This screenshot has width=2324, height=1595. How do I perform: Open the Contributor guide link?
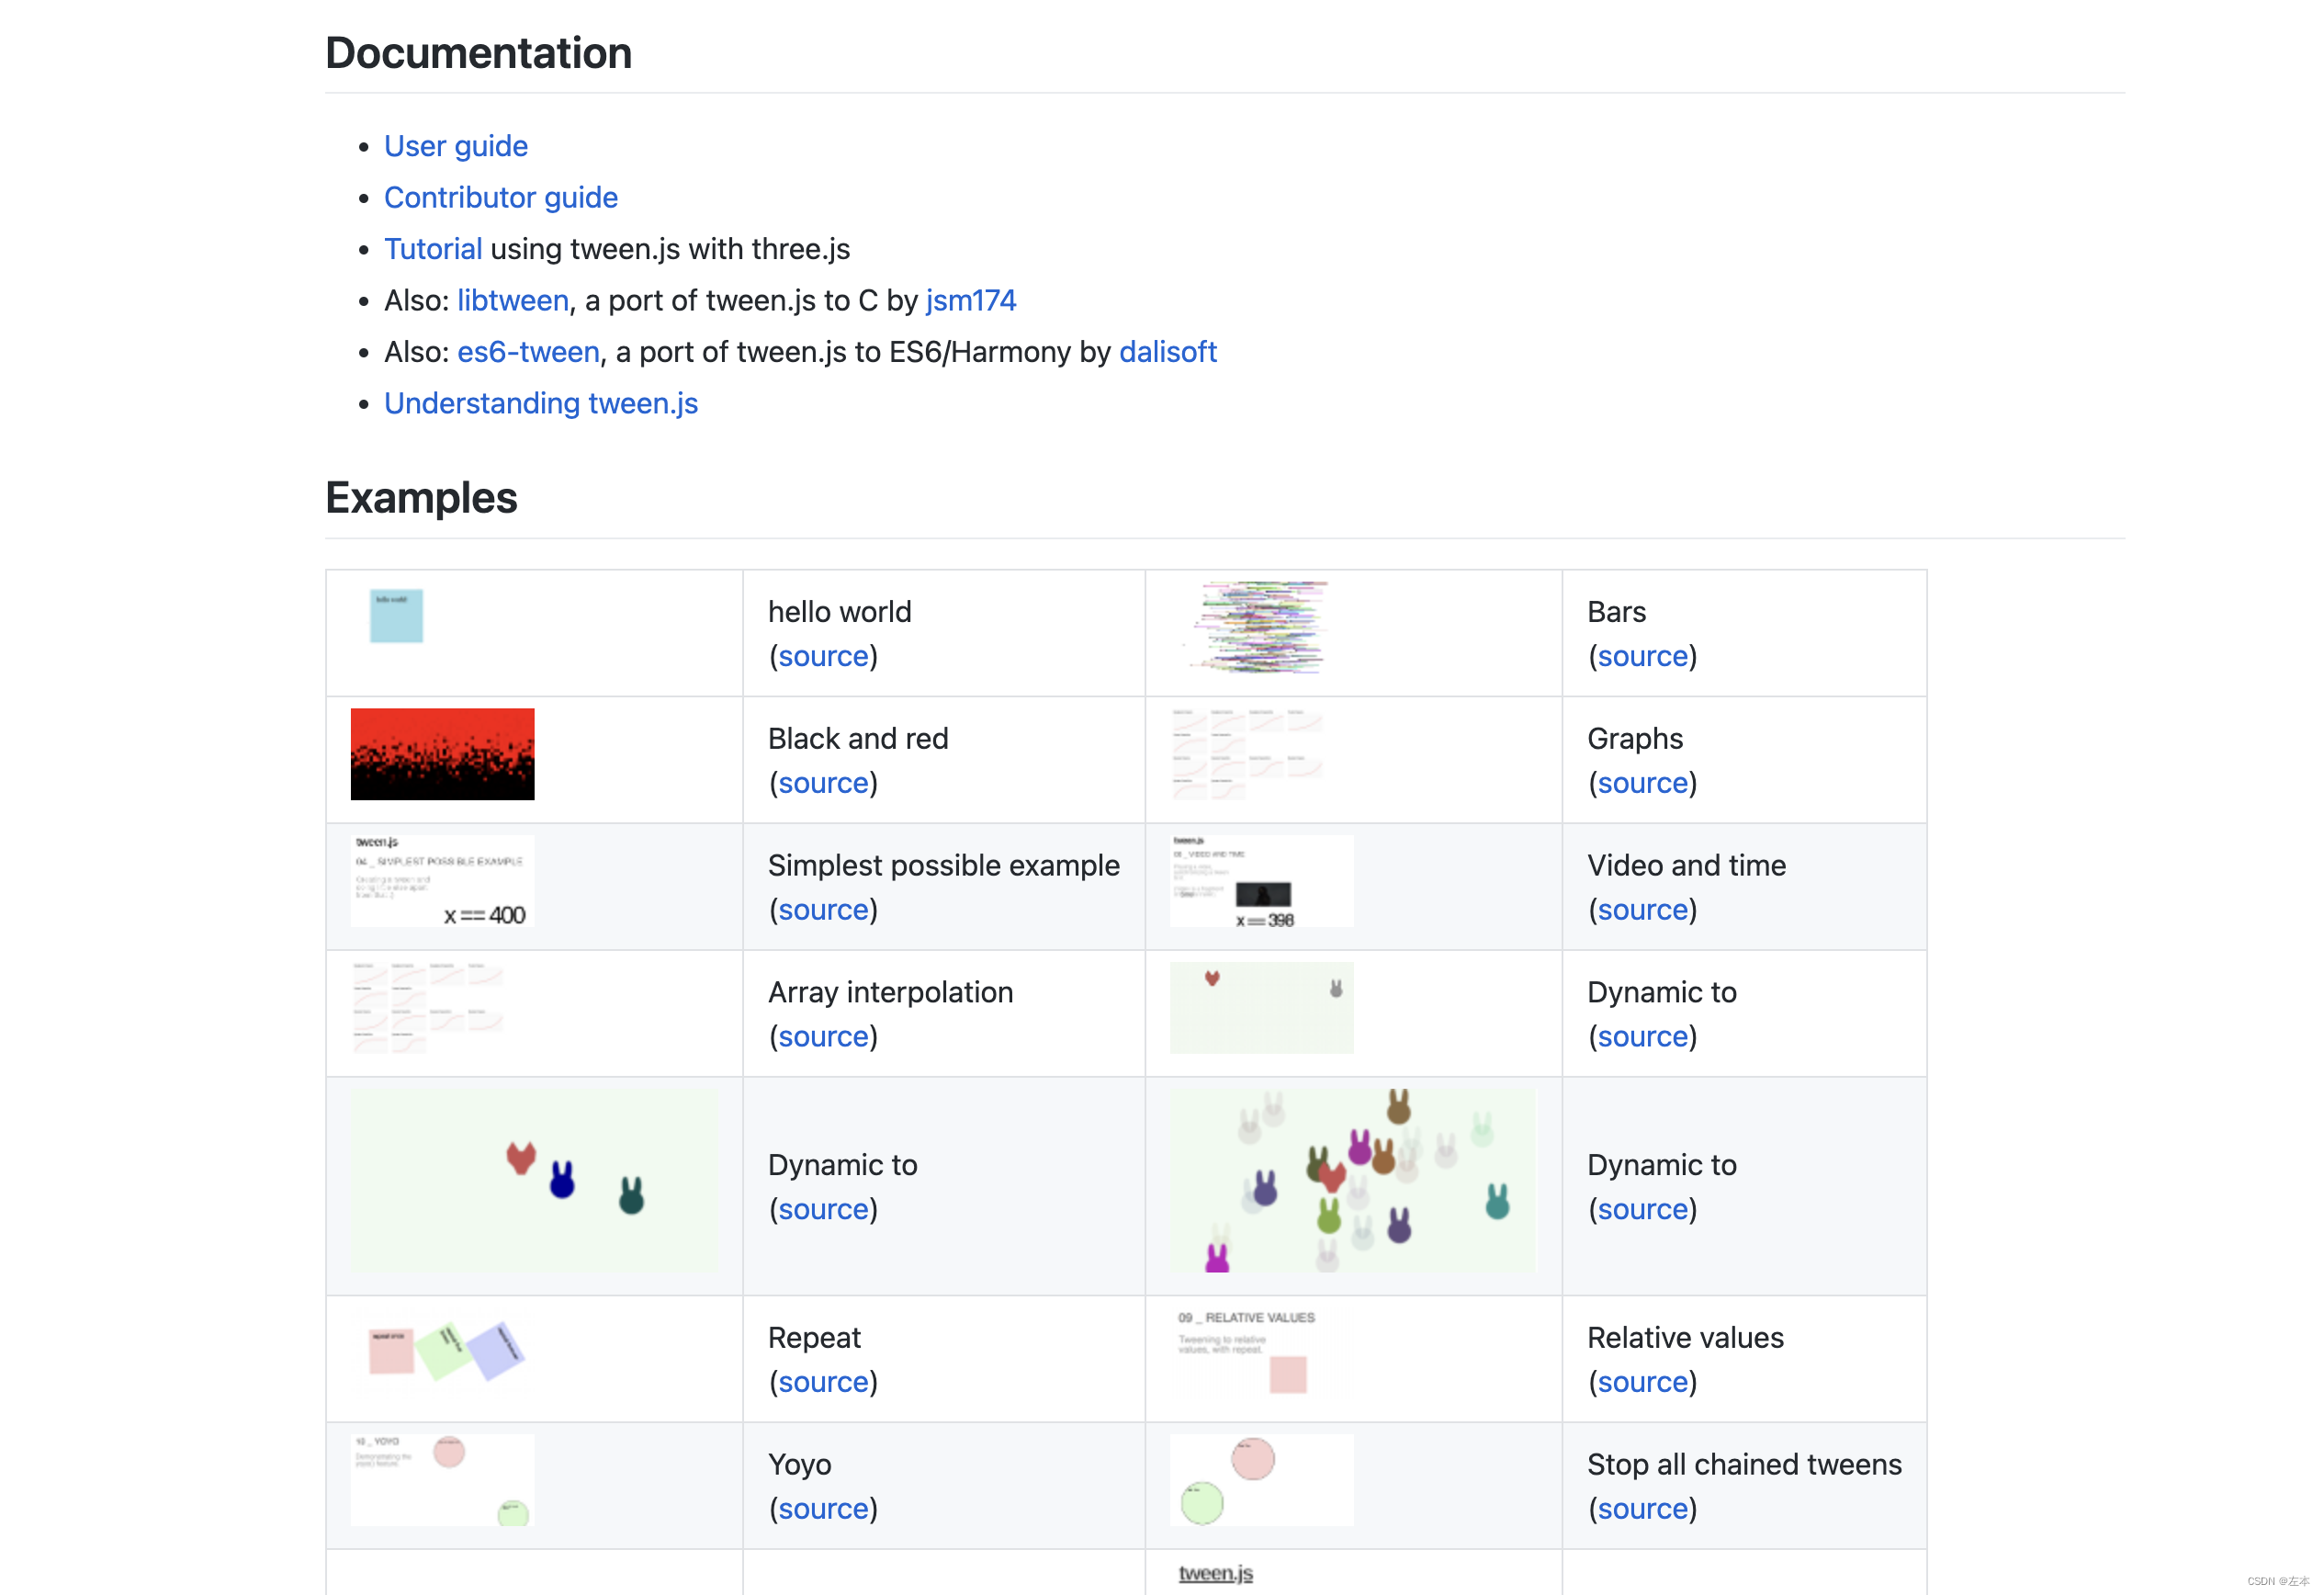coord(500,197)
